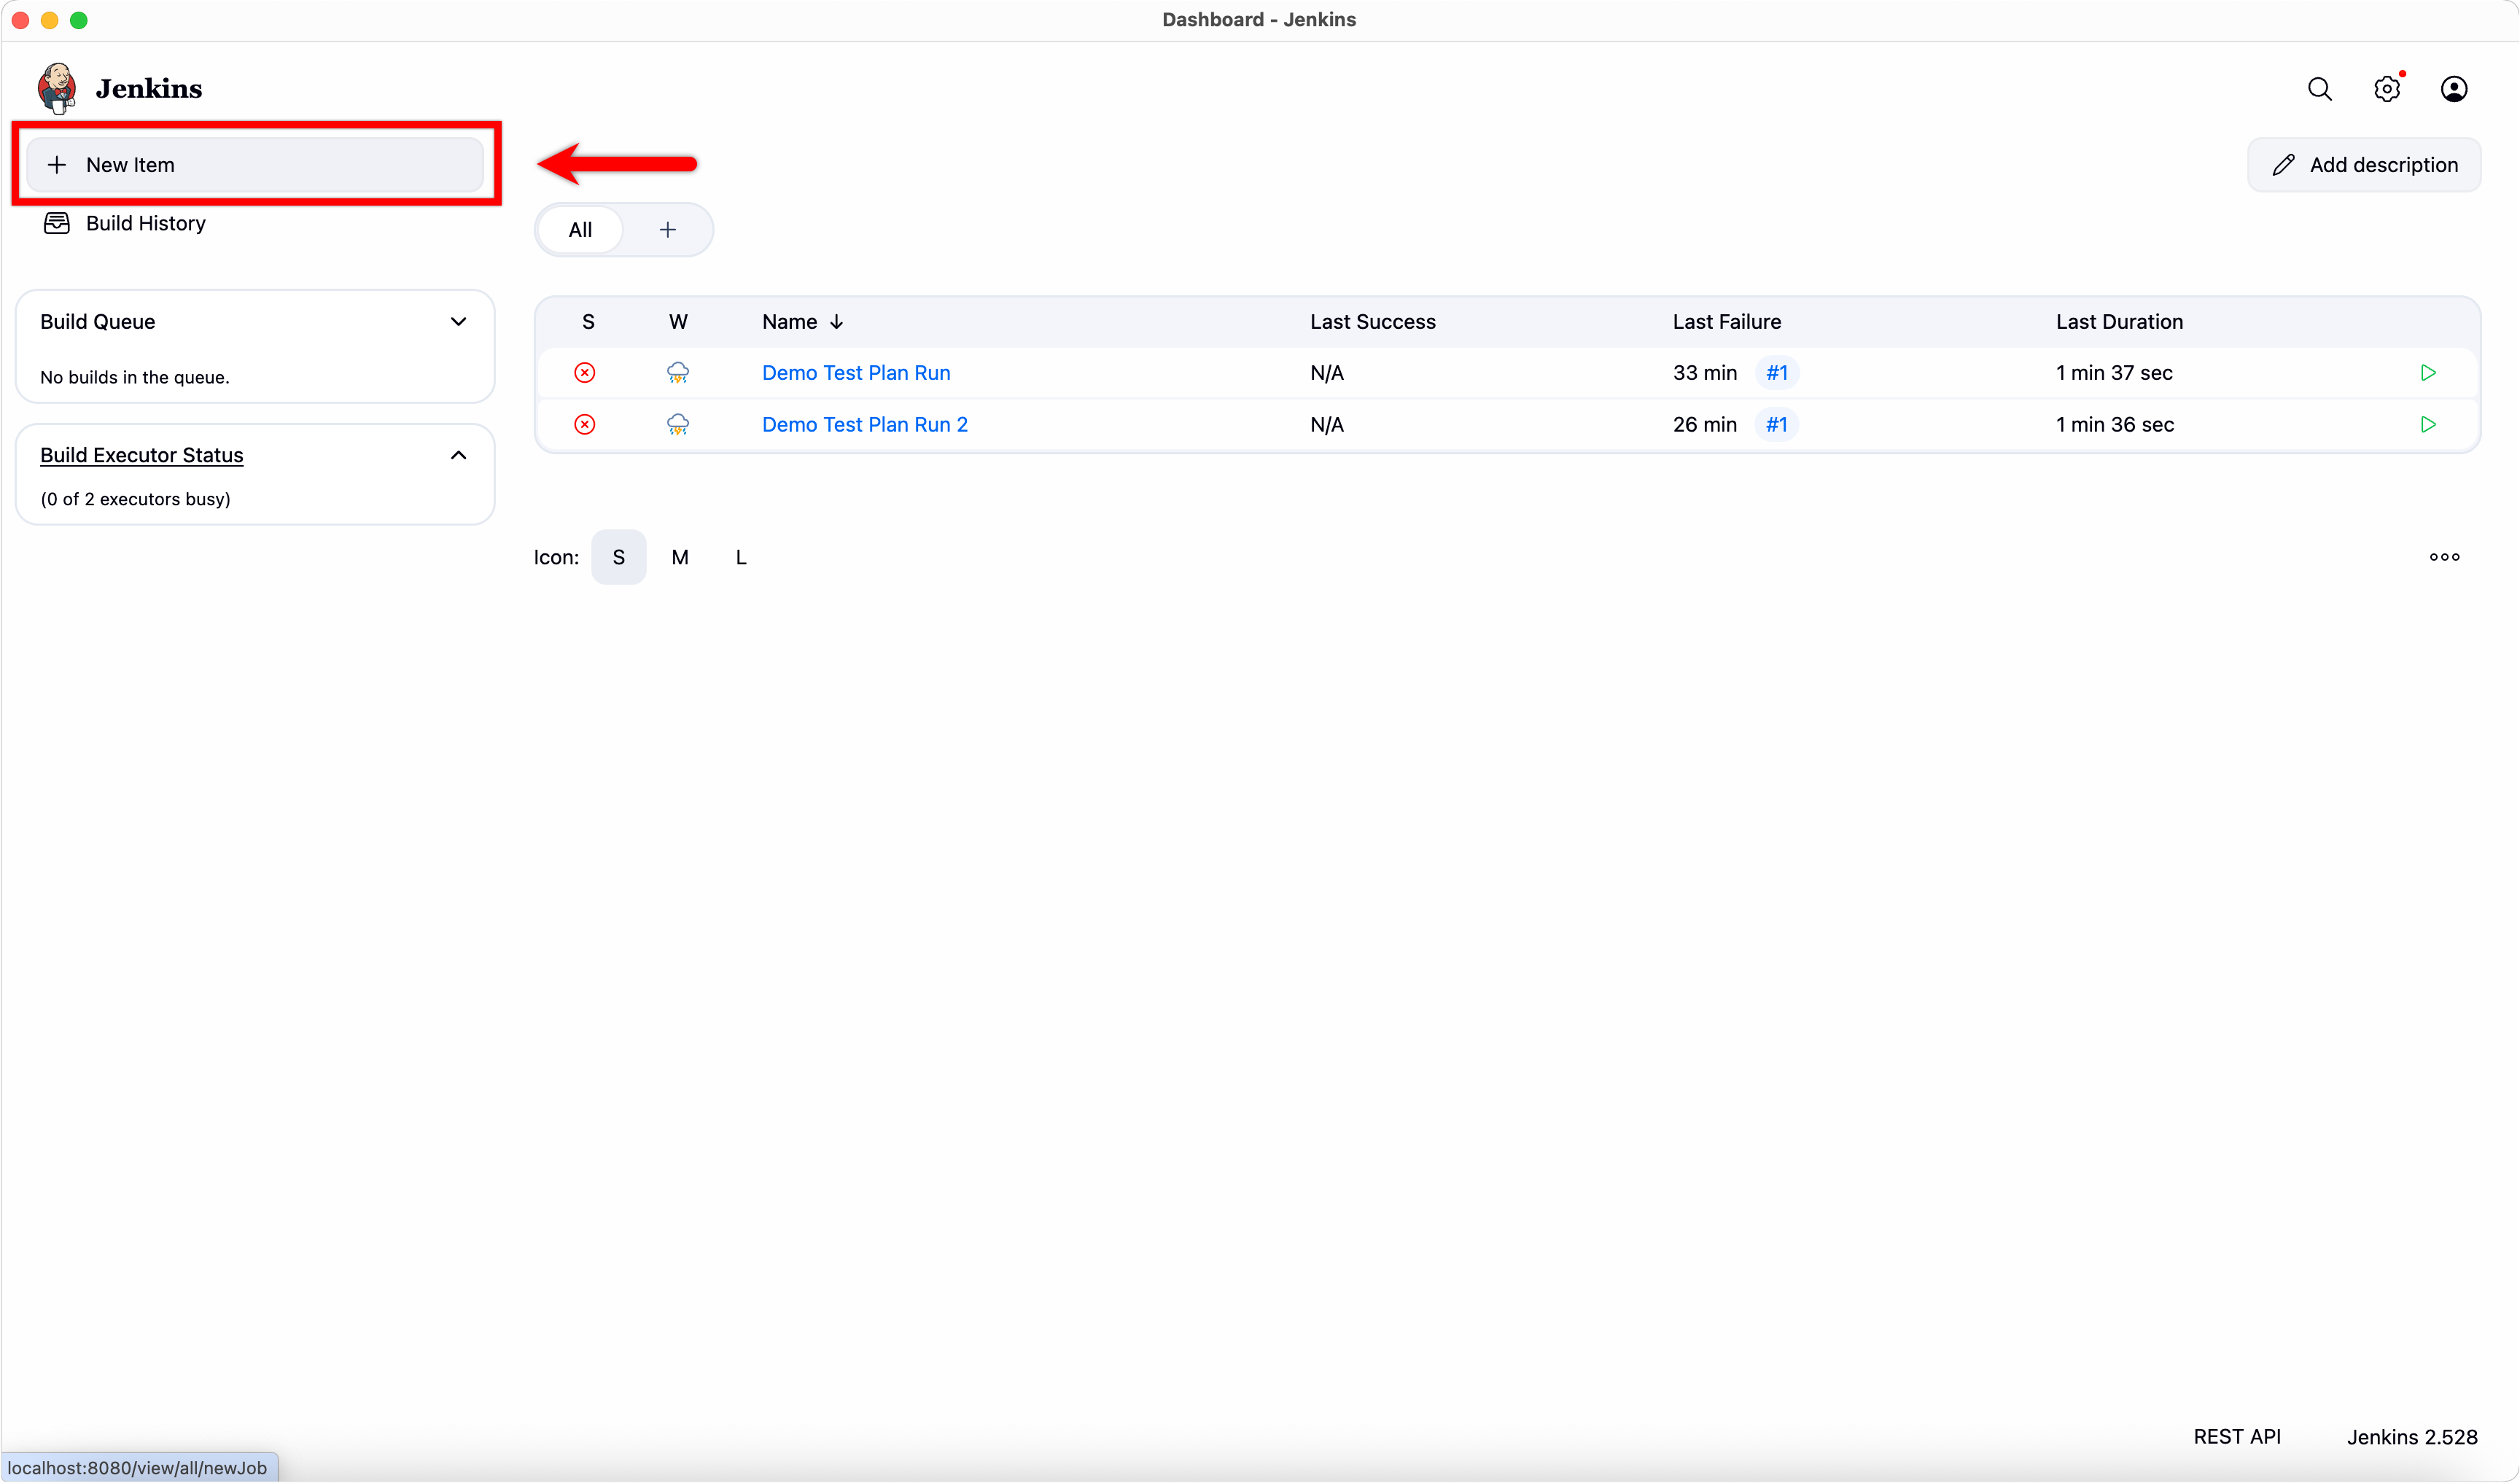Trigger a build of Demo Test Plan Run

[x=2428, y=372]
